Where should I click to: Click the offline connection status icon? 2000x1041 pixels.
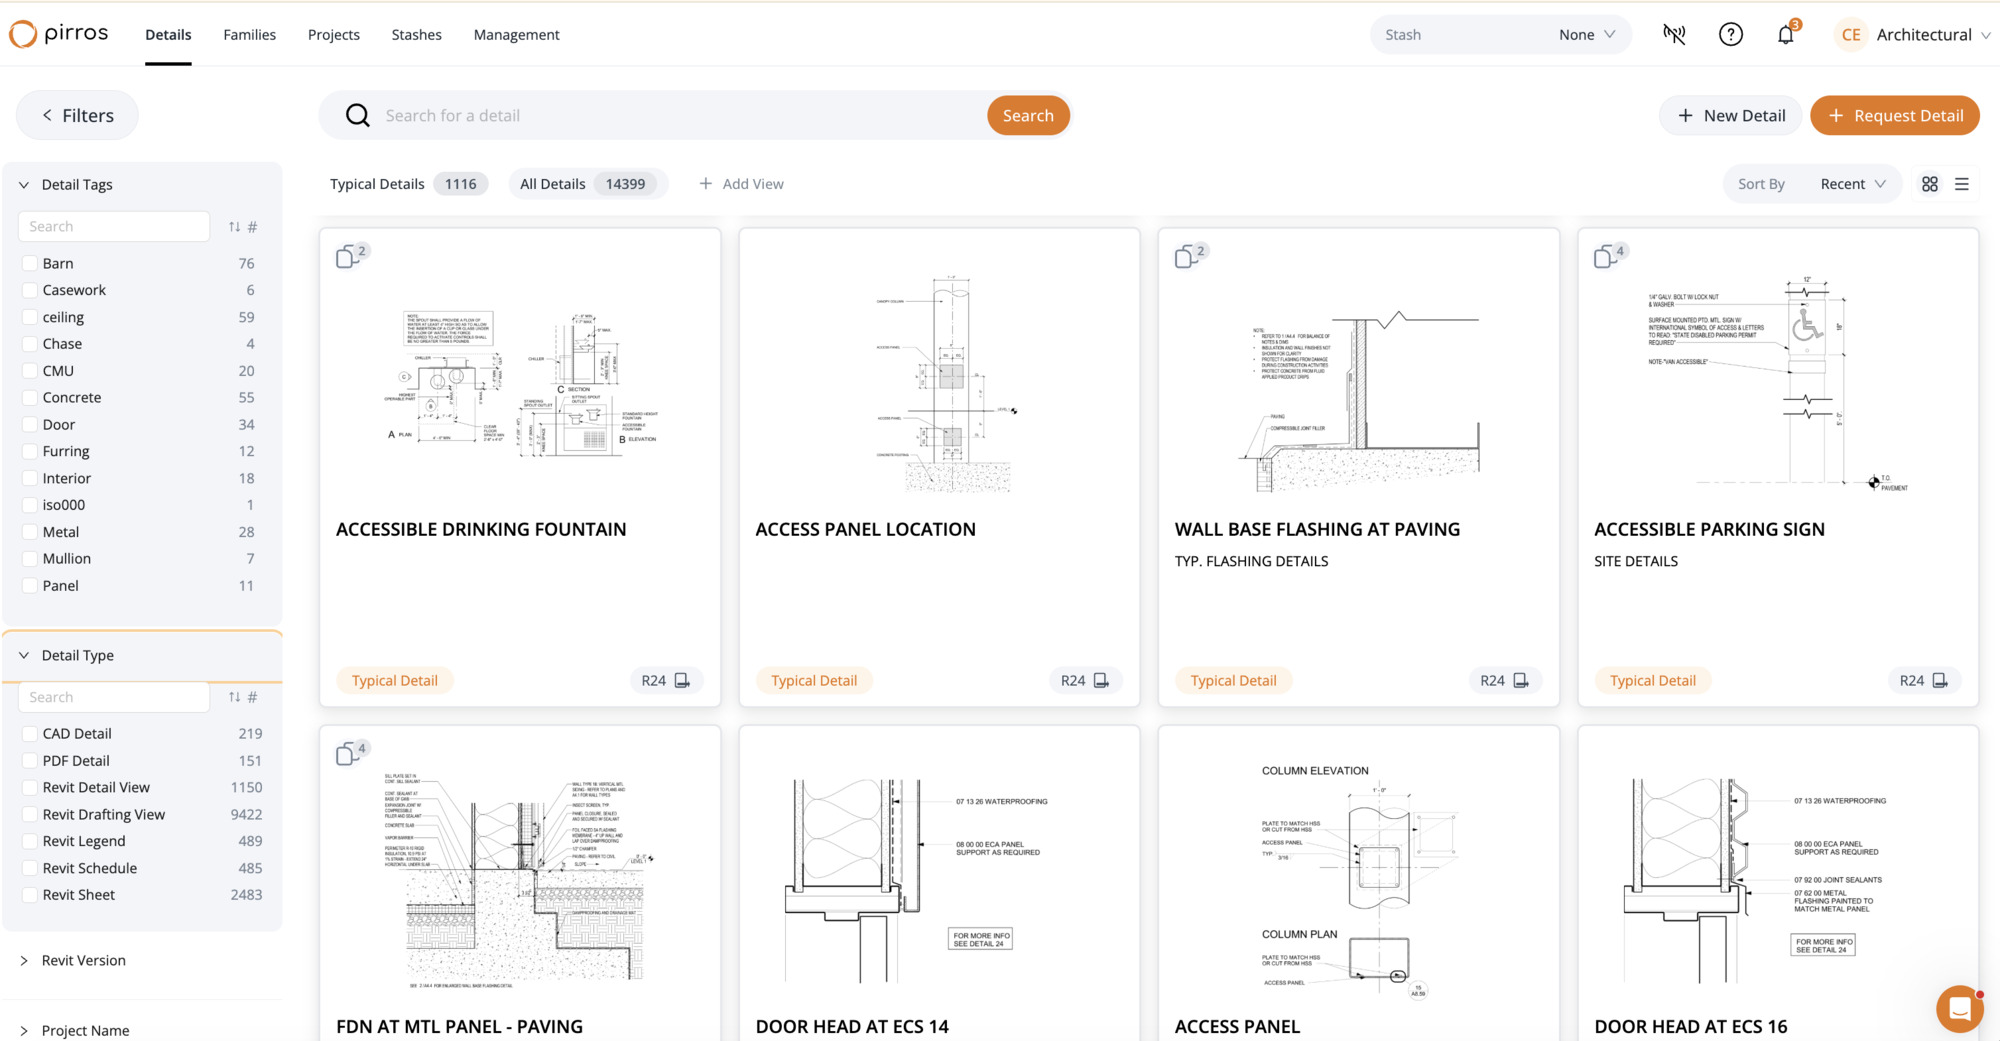[x=1674, y=34]
